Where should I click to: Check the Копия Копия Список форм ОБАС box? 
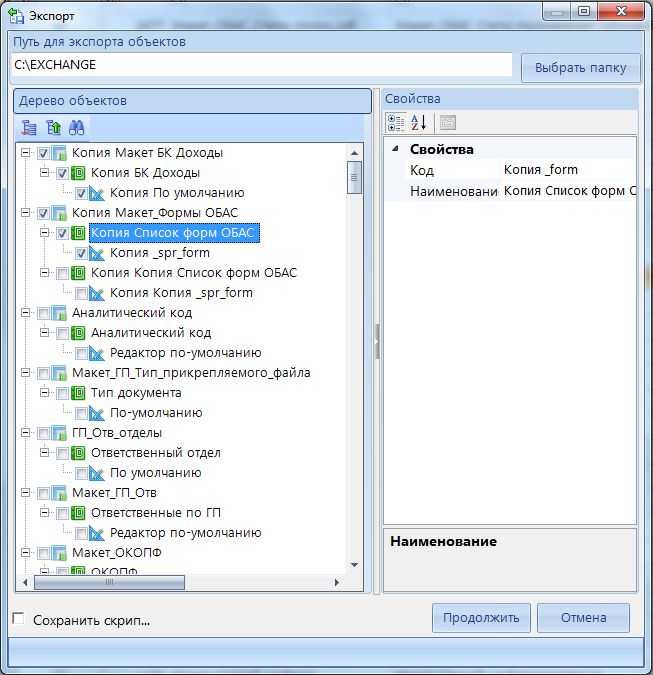(x=63, y=273)
